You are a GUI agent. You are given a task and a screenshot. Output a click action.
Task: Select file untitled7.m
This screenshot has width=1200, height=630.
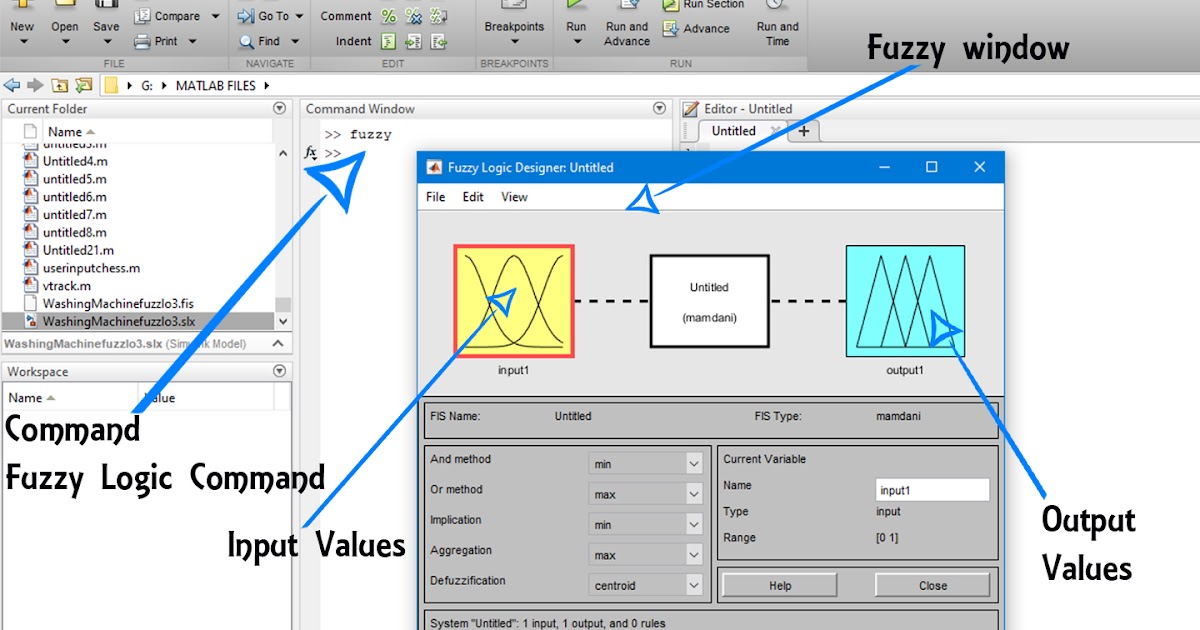(75, 214)
